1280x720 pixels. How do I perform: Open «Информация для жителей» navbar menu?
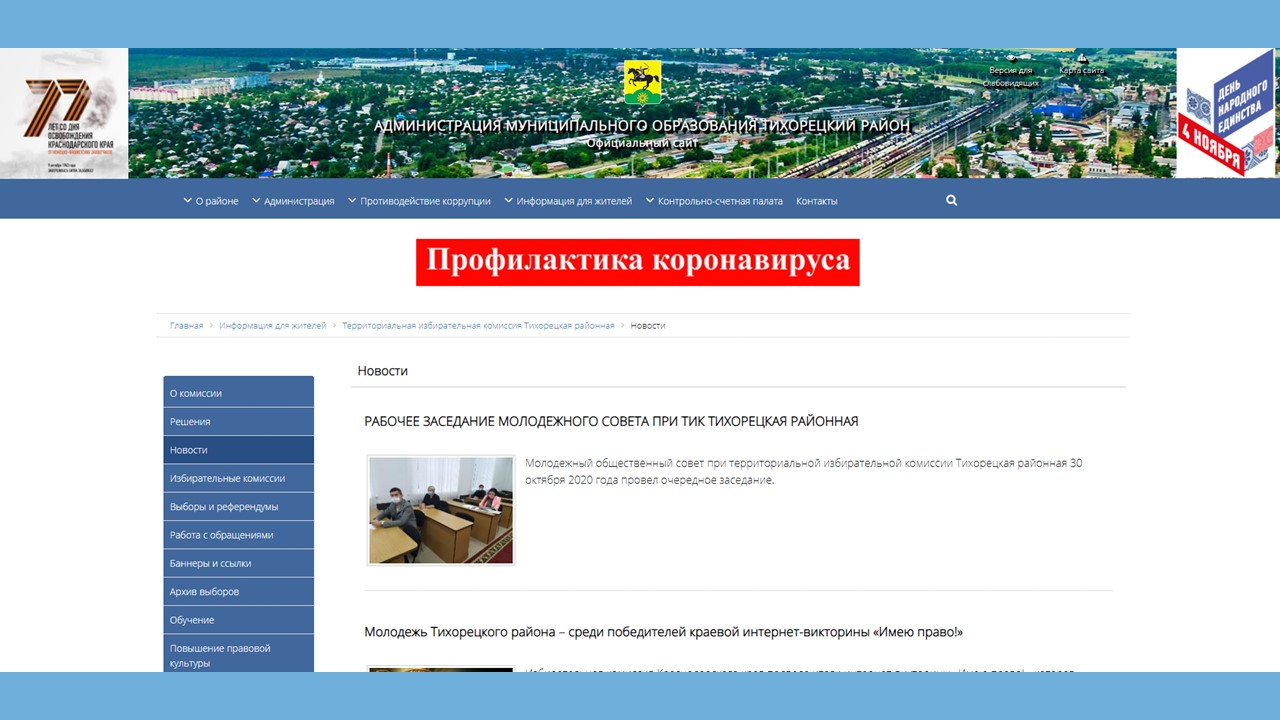coord(568,201)
